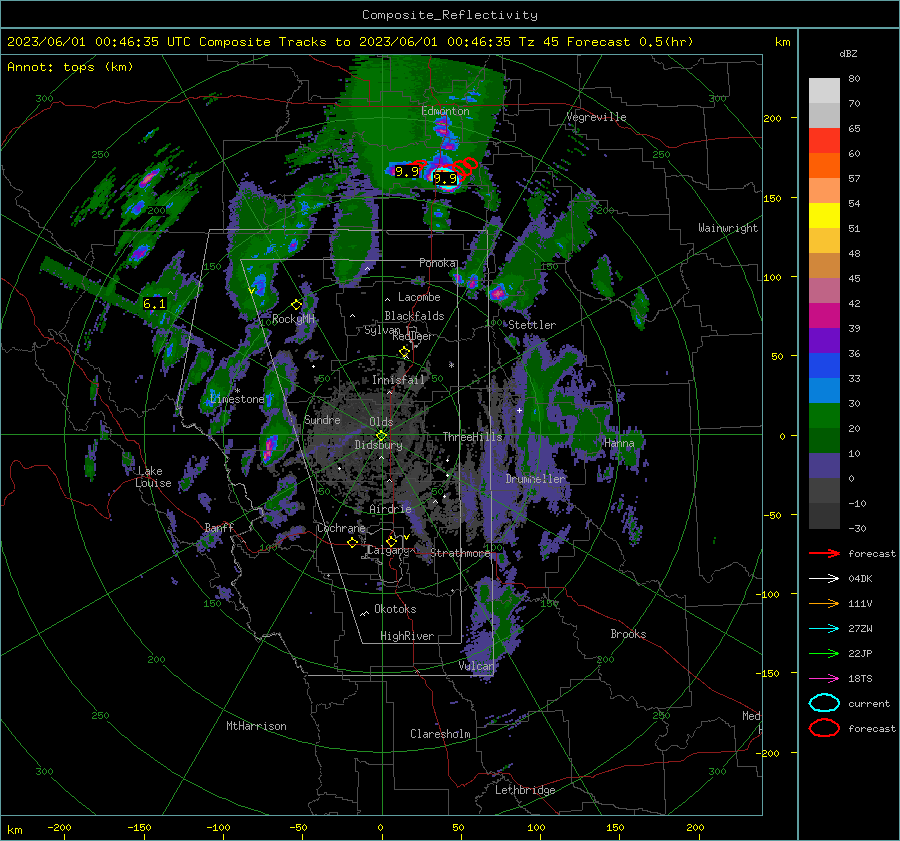900x841 pixels.
Task: Click the yellow diamond marker at Olds
Action: coord(381,436)
